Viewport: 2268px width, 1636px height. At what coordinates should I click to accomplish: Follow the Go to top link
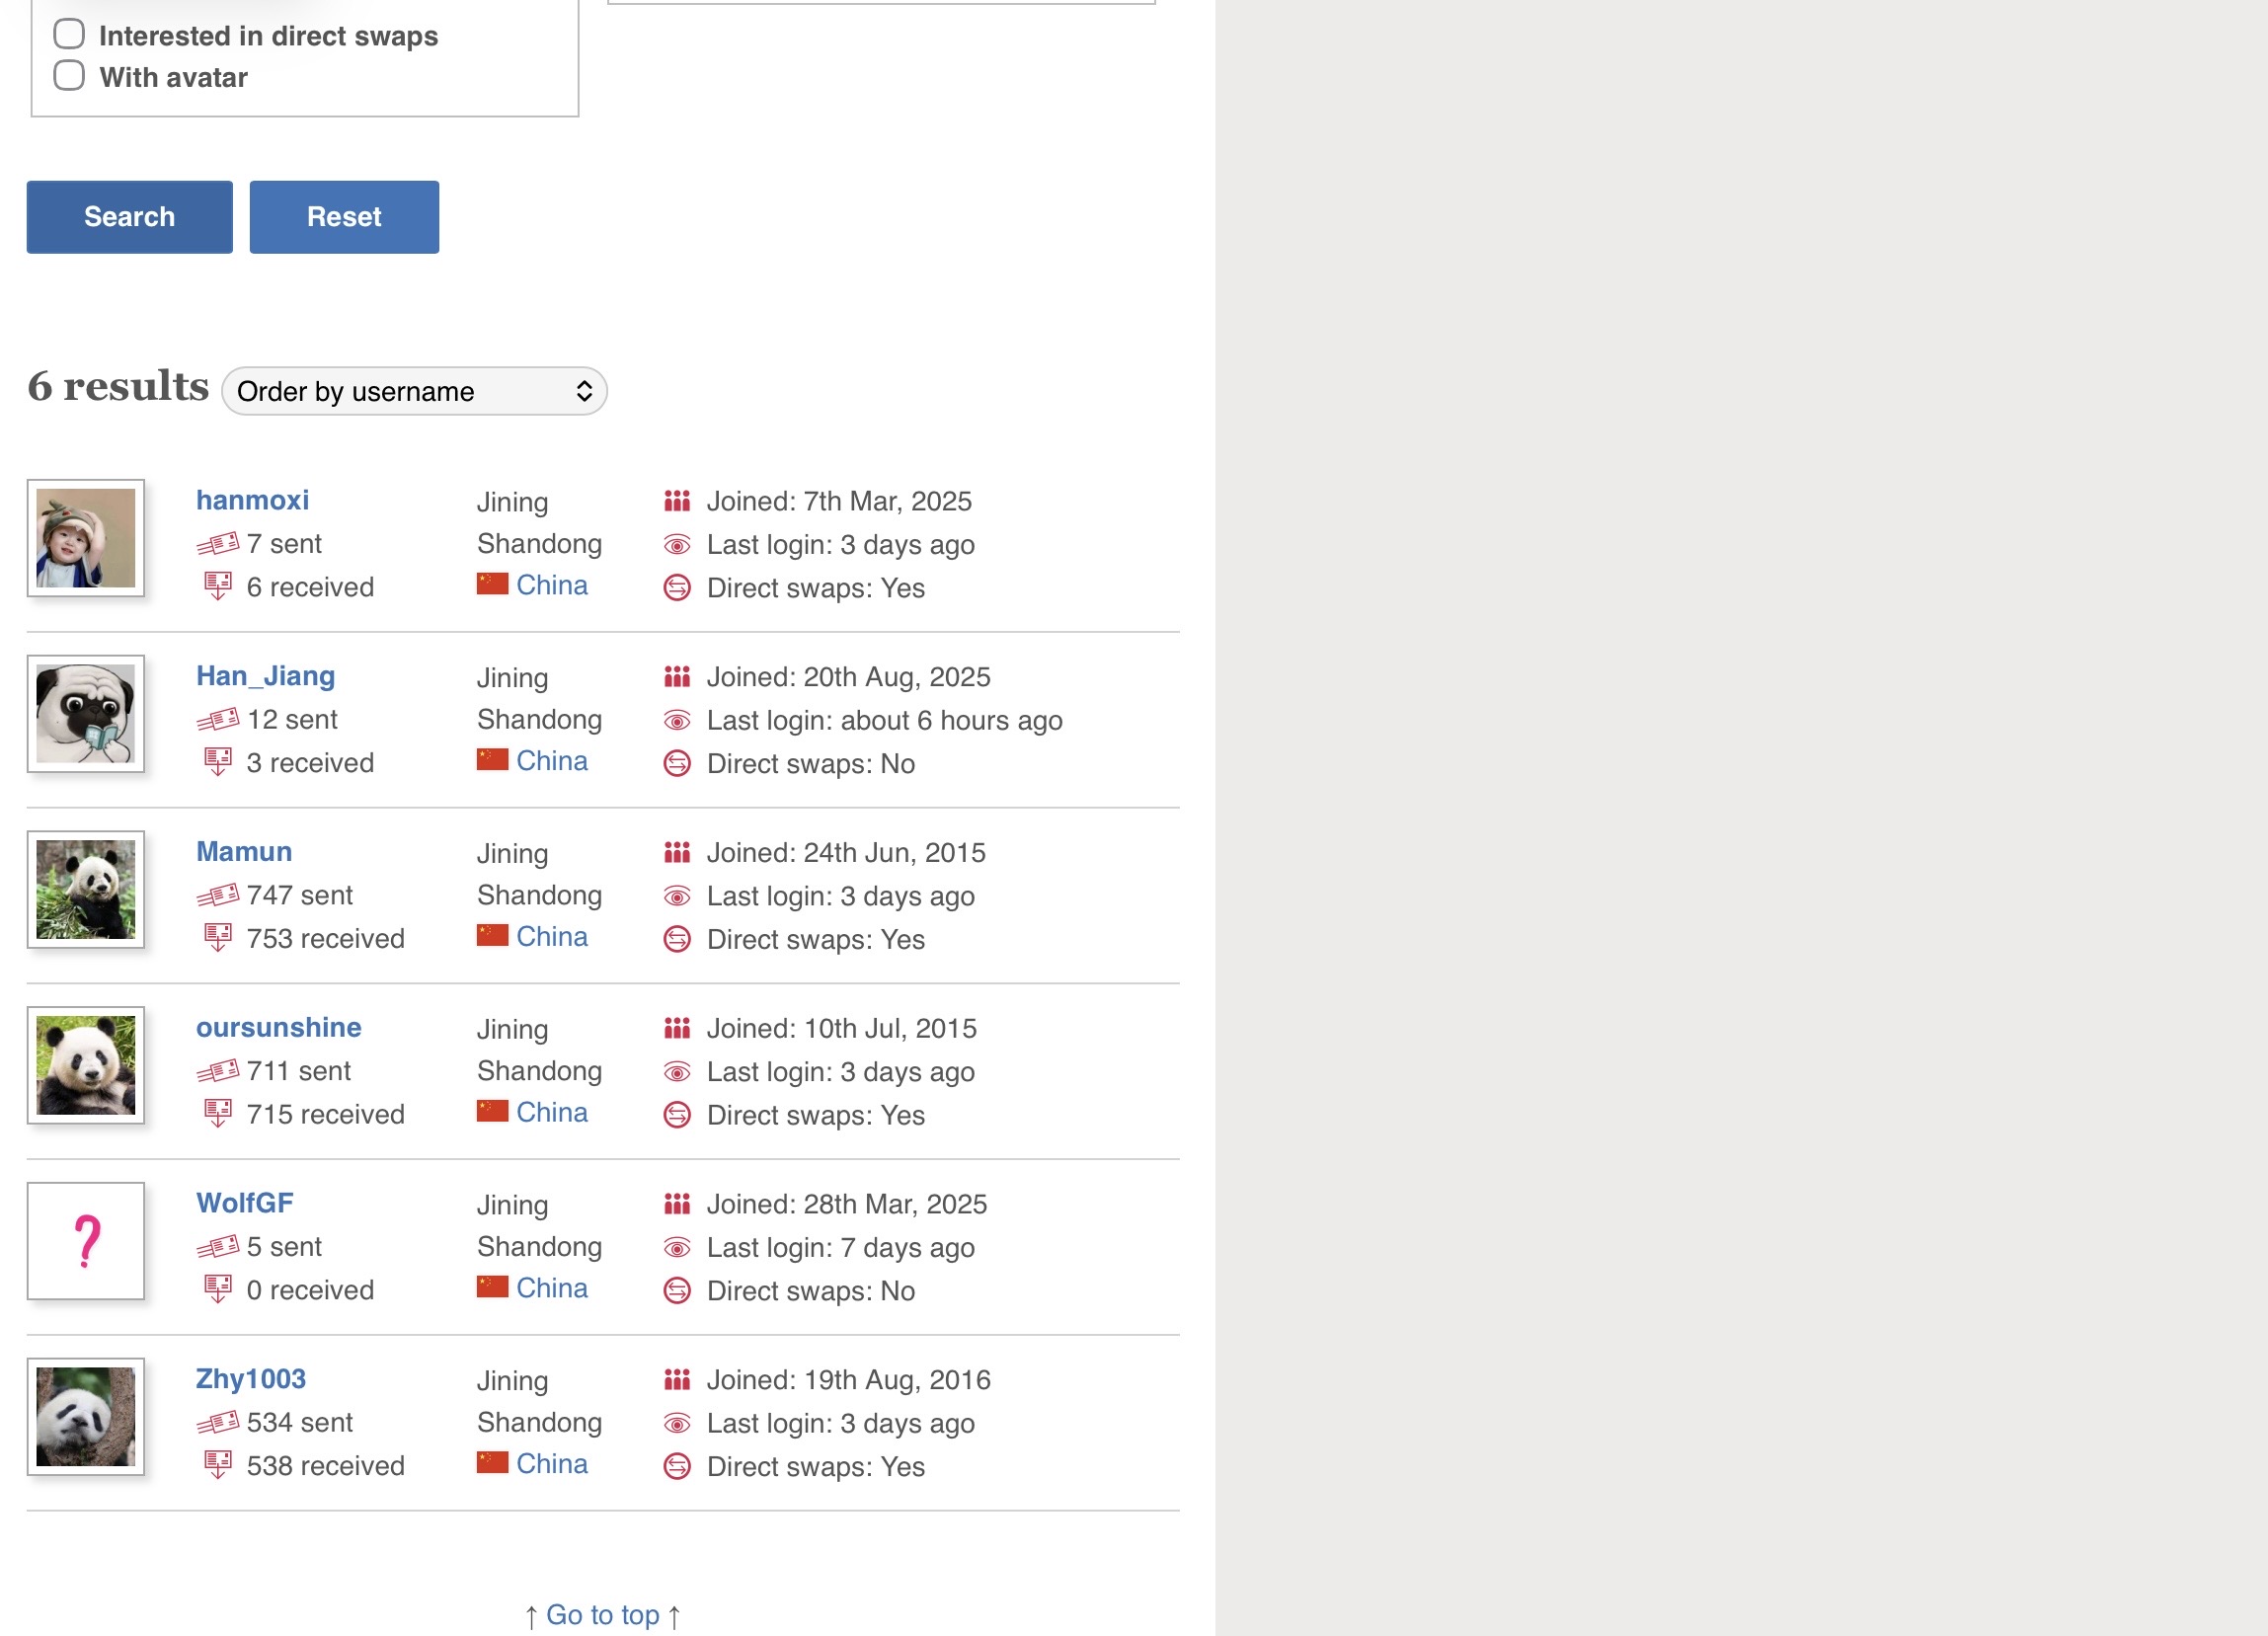[602, 1614]
